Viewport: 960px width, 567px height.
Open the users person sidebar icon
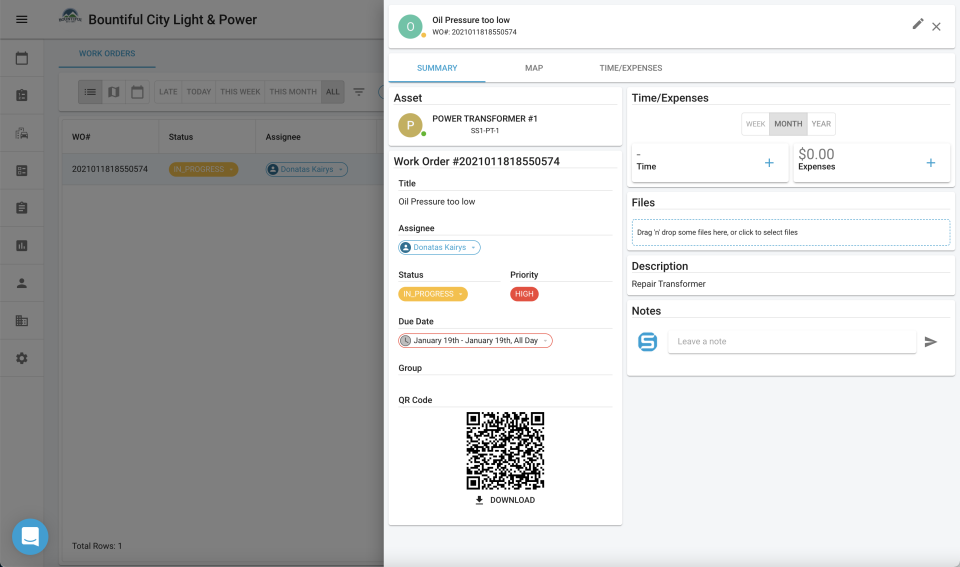(x=21, y=283)
